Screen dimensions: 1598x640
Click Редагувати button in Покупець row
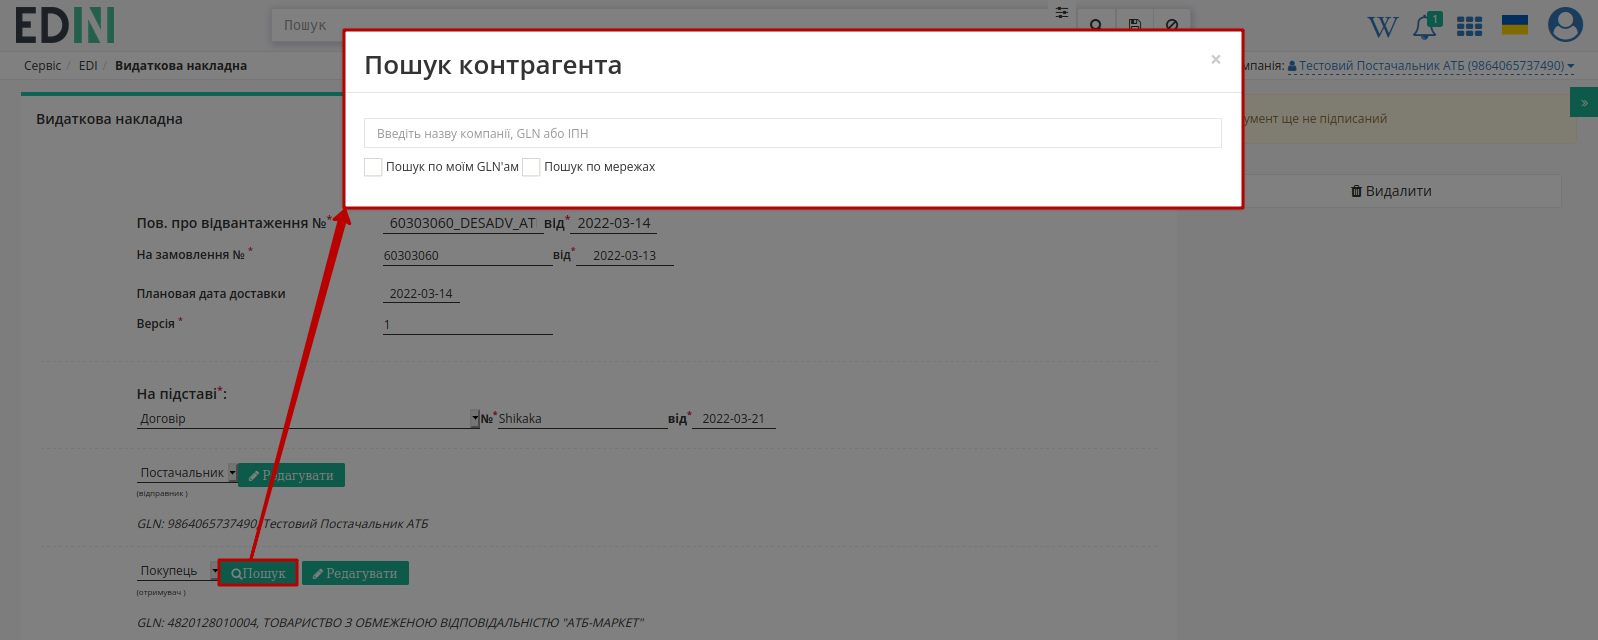(x=355, y=573)
